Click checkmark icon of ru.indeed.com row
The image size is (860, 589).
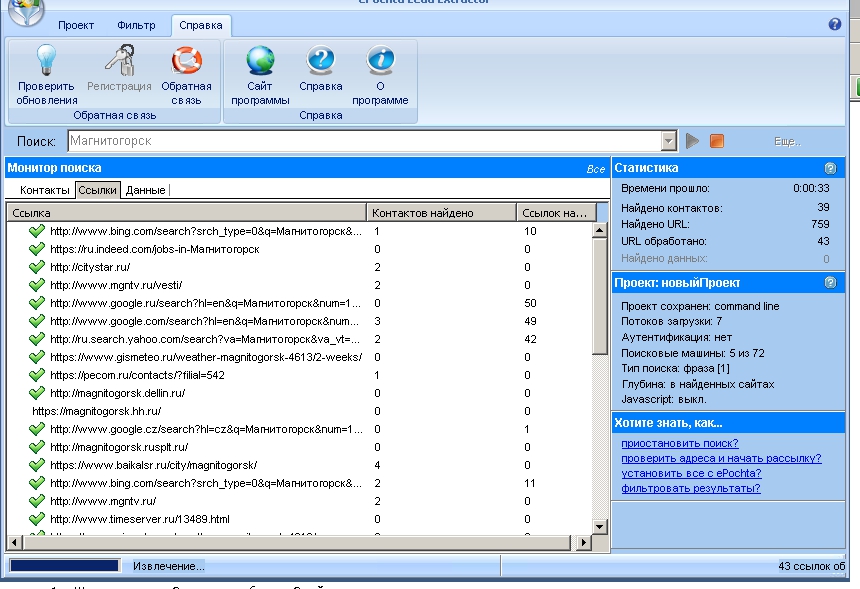coord(37,249)
